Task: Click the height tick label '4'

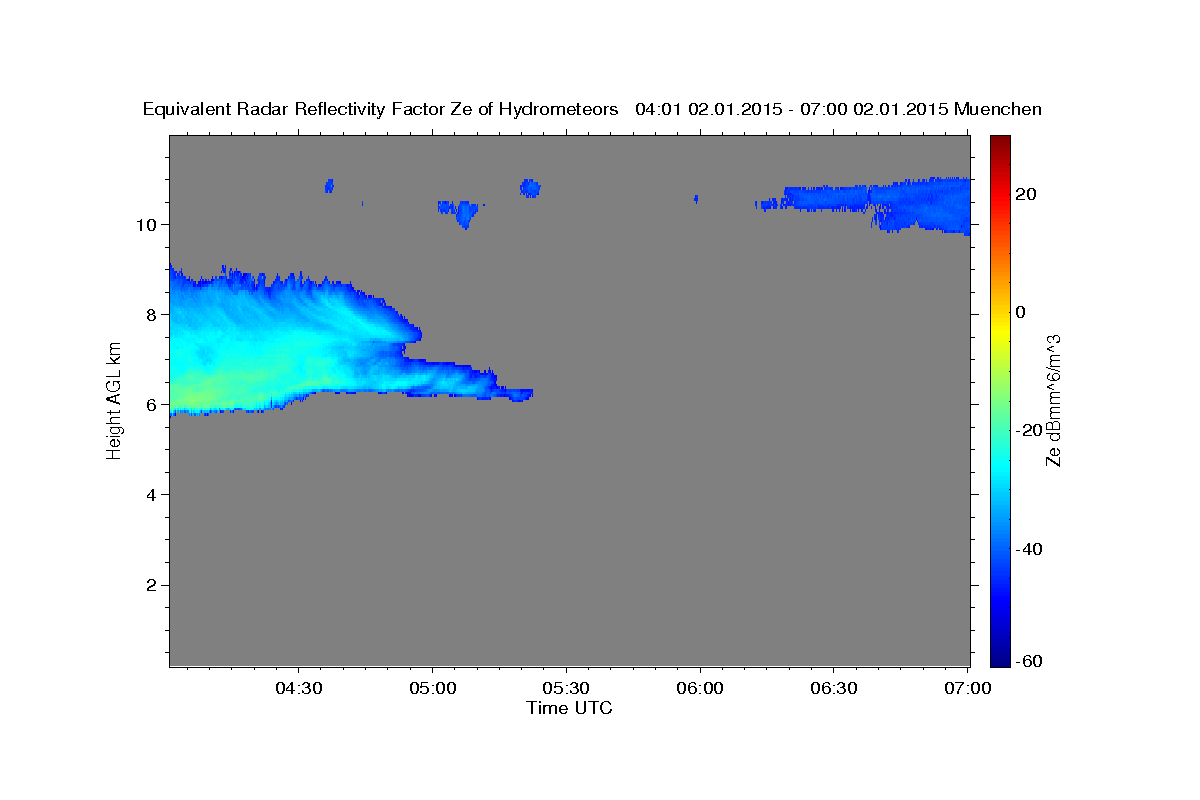Action: [150, 495]
